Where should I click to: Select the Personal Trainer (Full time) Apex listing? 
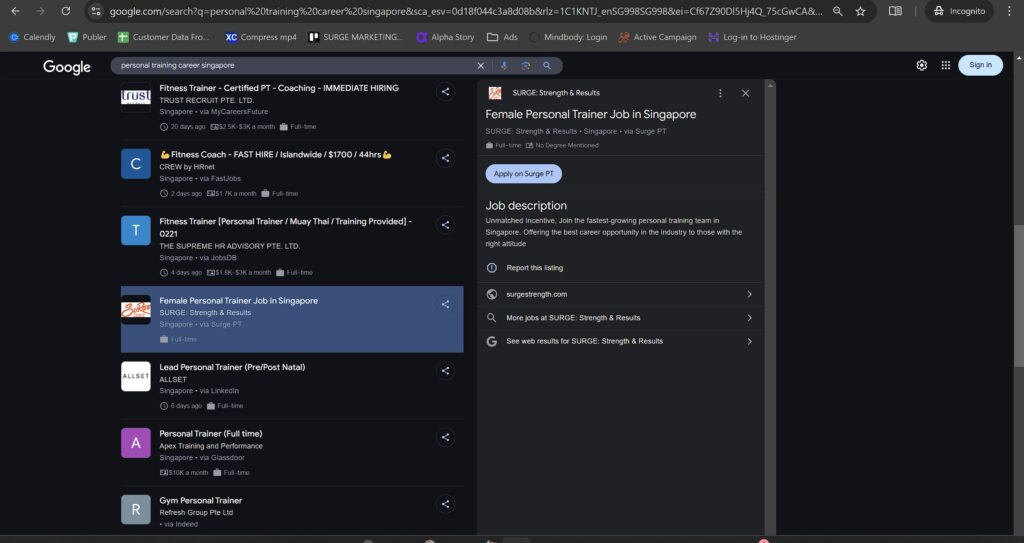tap(211, 434)
